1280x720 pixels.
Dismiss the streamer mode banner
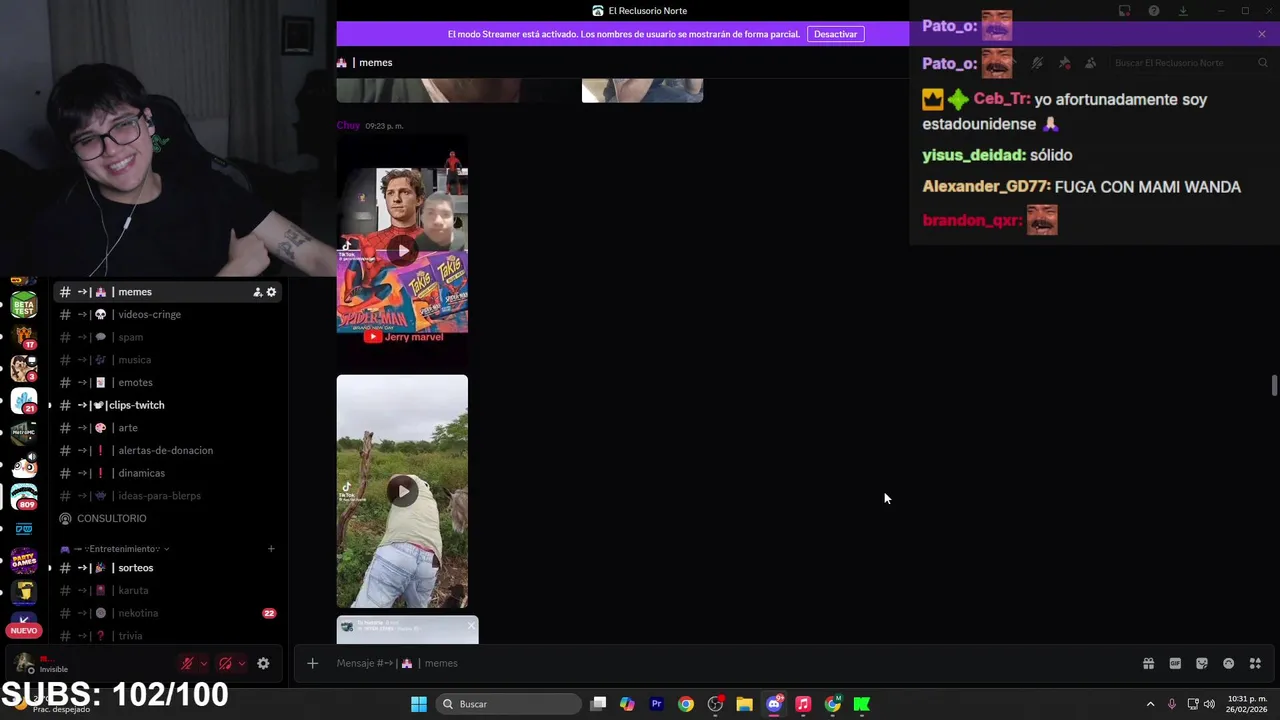click(x=1262, y=34)
